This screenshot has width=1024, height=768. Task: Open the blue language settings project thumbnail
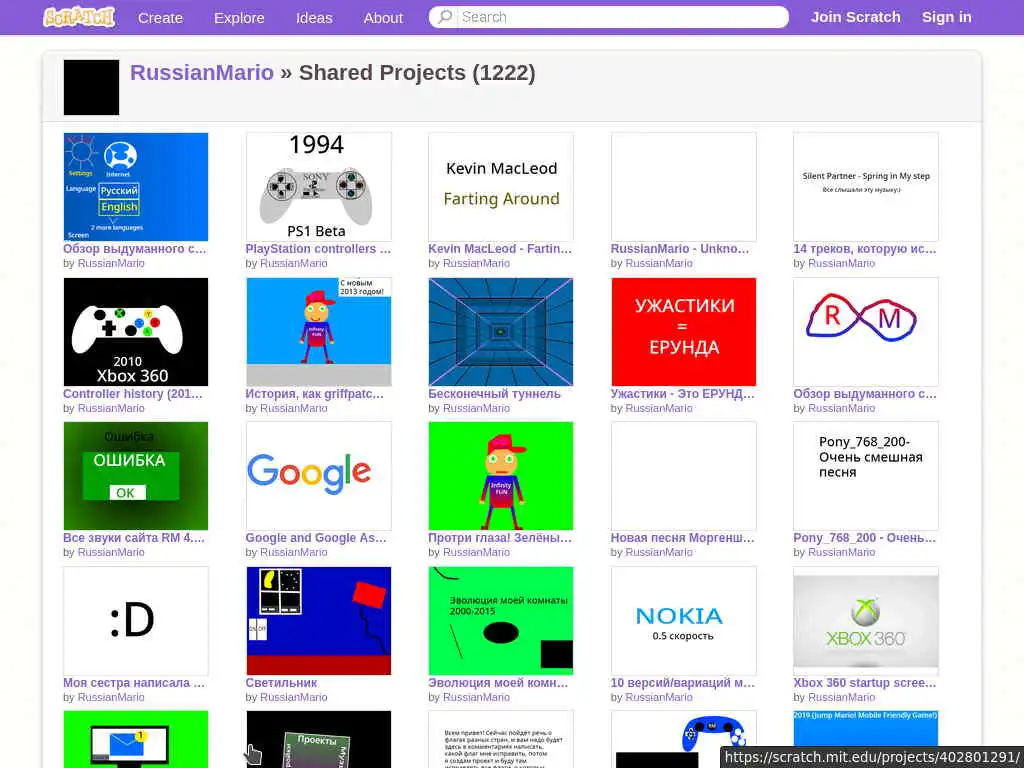pos(136,187)
